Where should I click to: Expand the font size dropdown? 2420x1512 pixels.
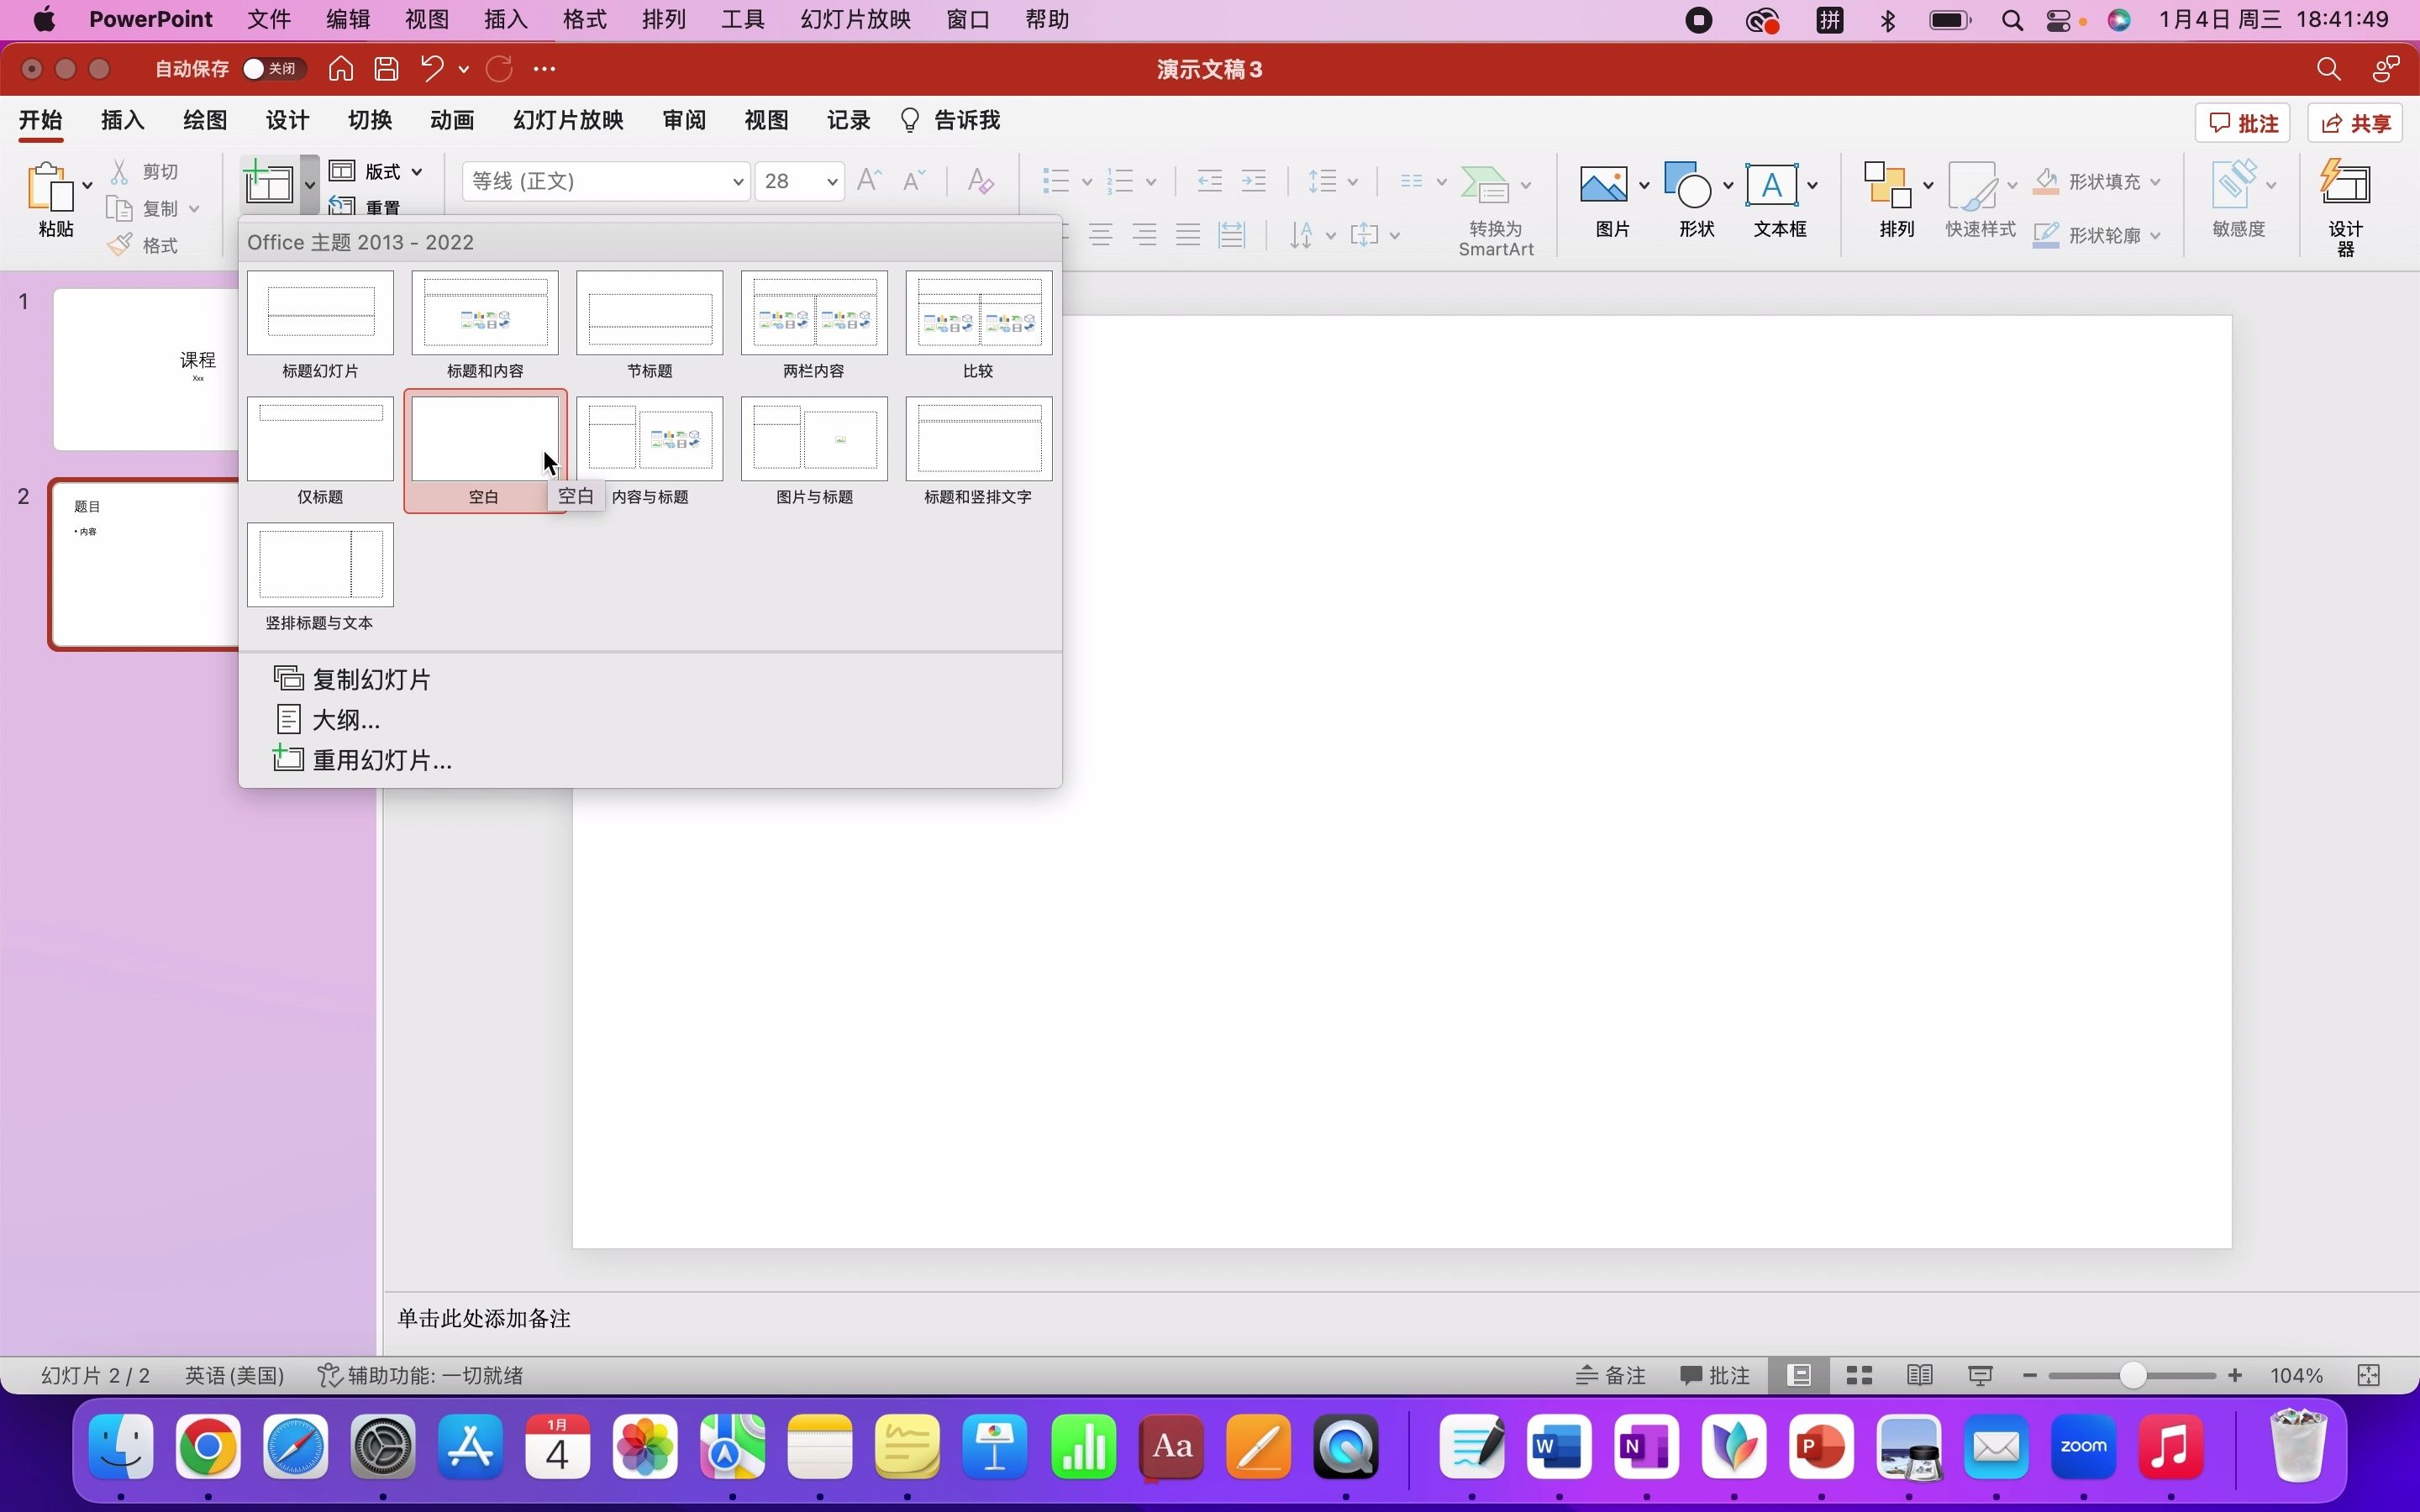[x=831, y=182]
